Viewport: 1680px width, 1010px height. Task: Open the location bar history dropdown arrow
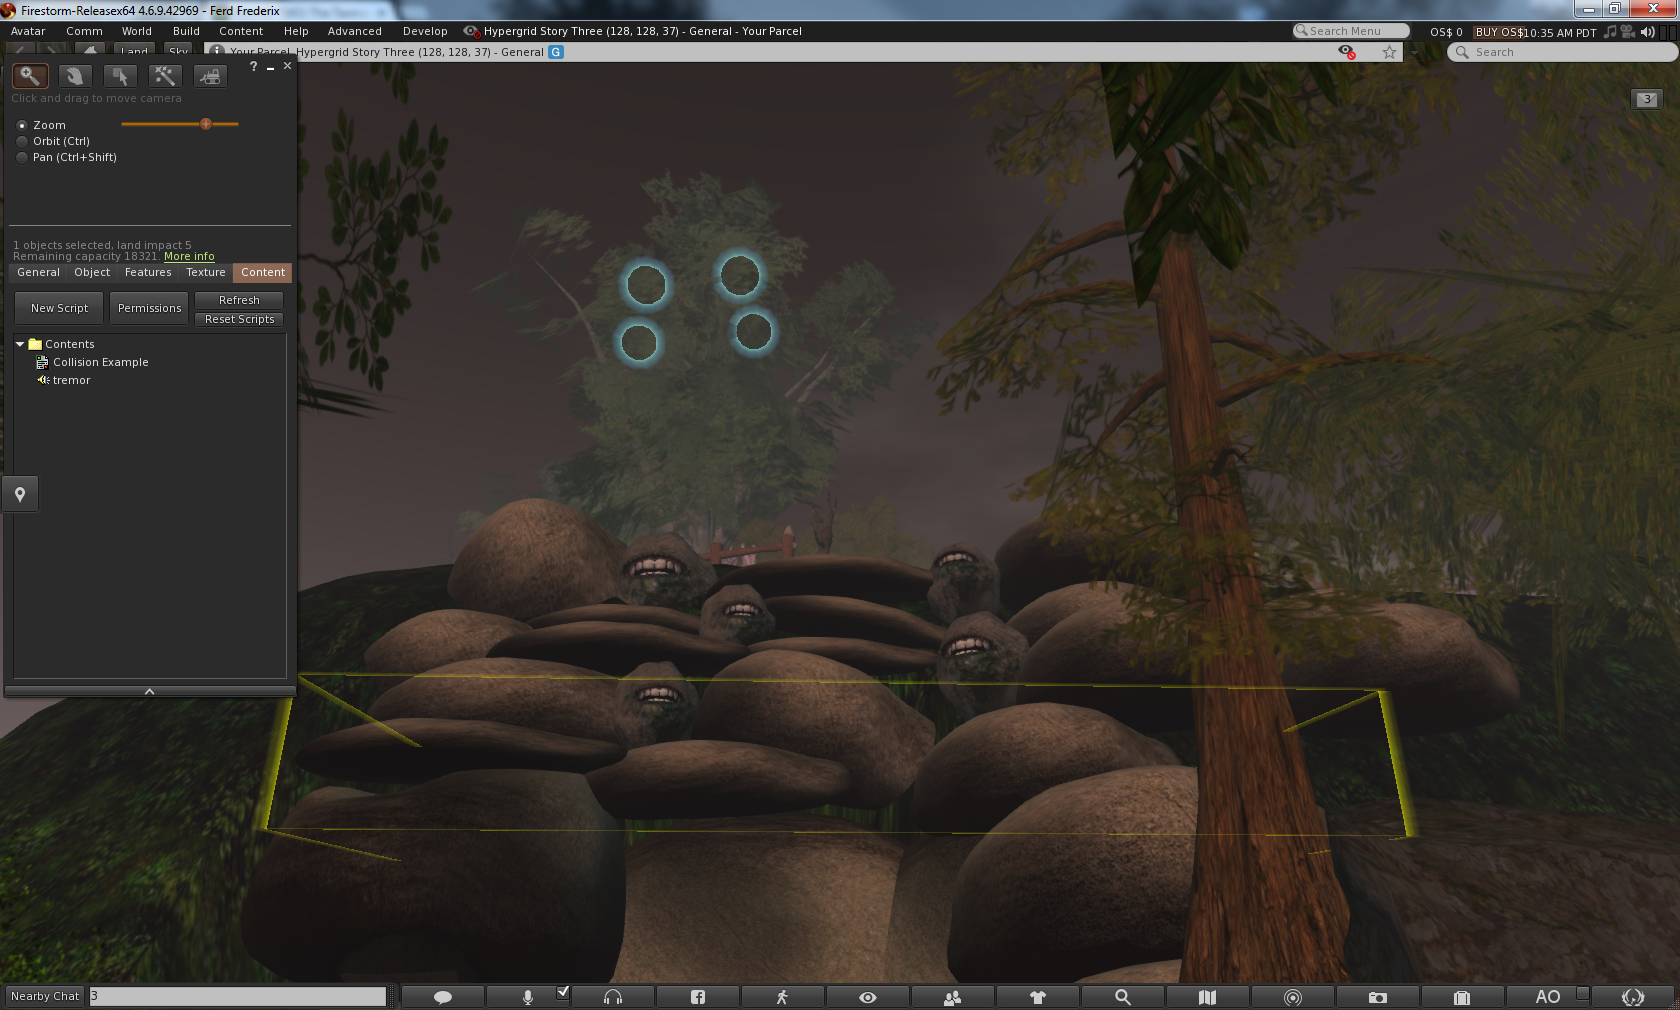click(1414, 53)
